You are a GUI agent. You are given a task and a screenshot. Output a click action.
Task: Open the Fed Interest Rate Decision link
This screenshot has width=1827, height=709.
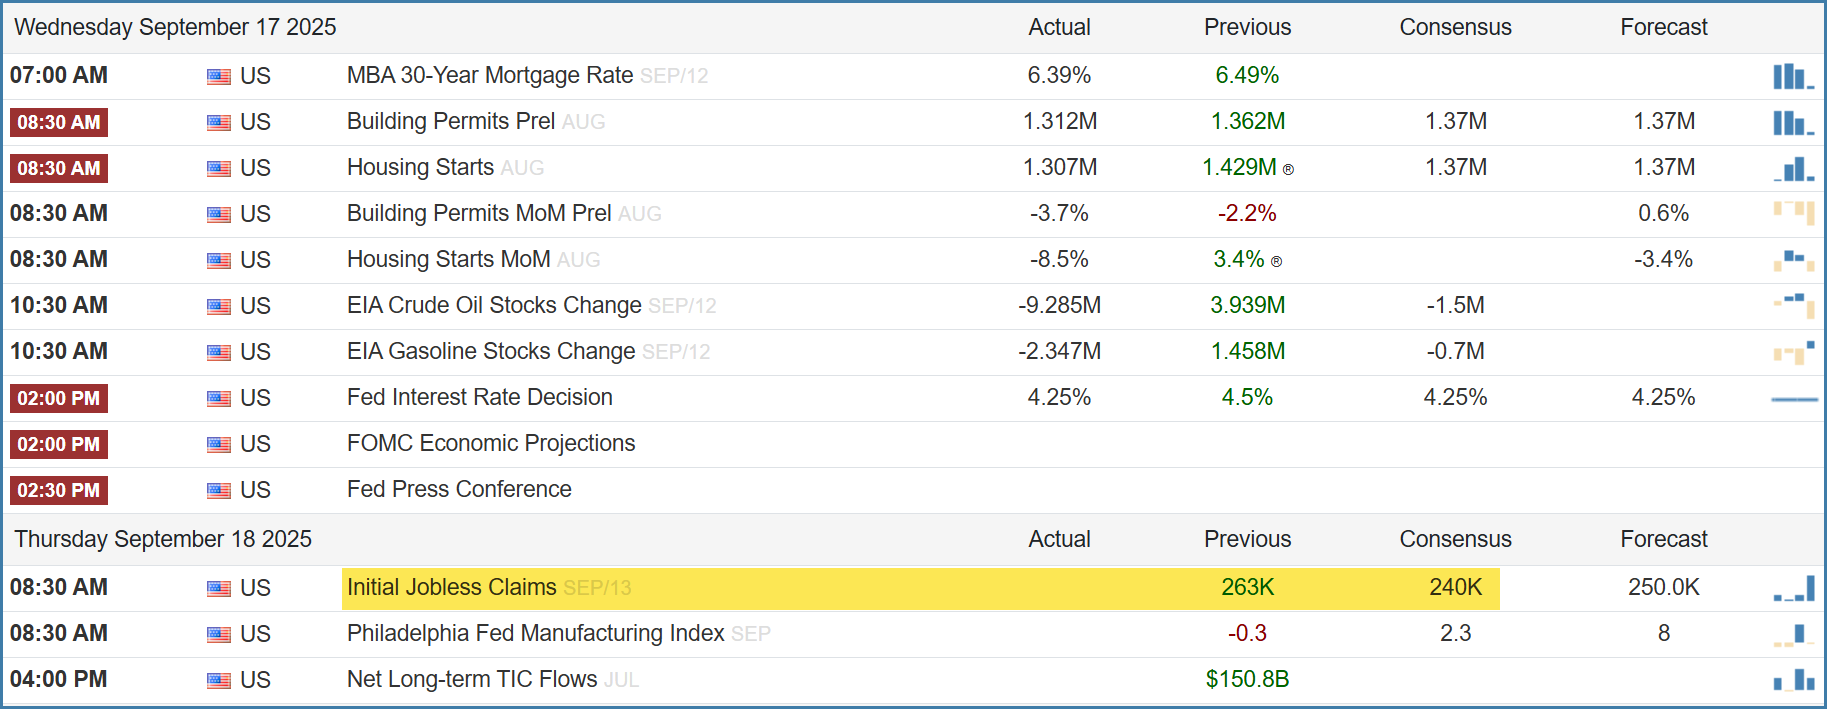(x=479, y=397)
